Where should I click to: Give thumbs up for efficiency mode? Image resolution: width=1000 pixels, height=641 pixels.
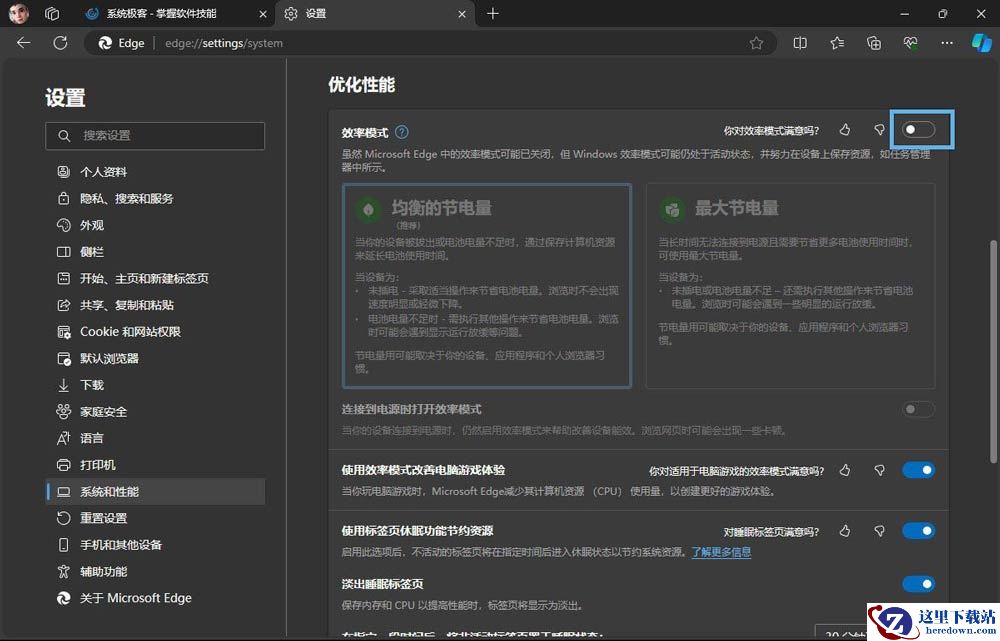[x=845, y=130]
